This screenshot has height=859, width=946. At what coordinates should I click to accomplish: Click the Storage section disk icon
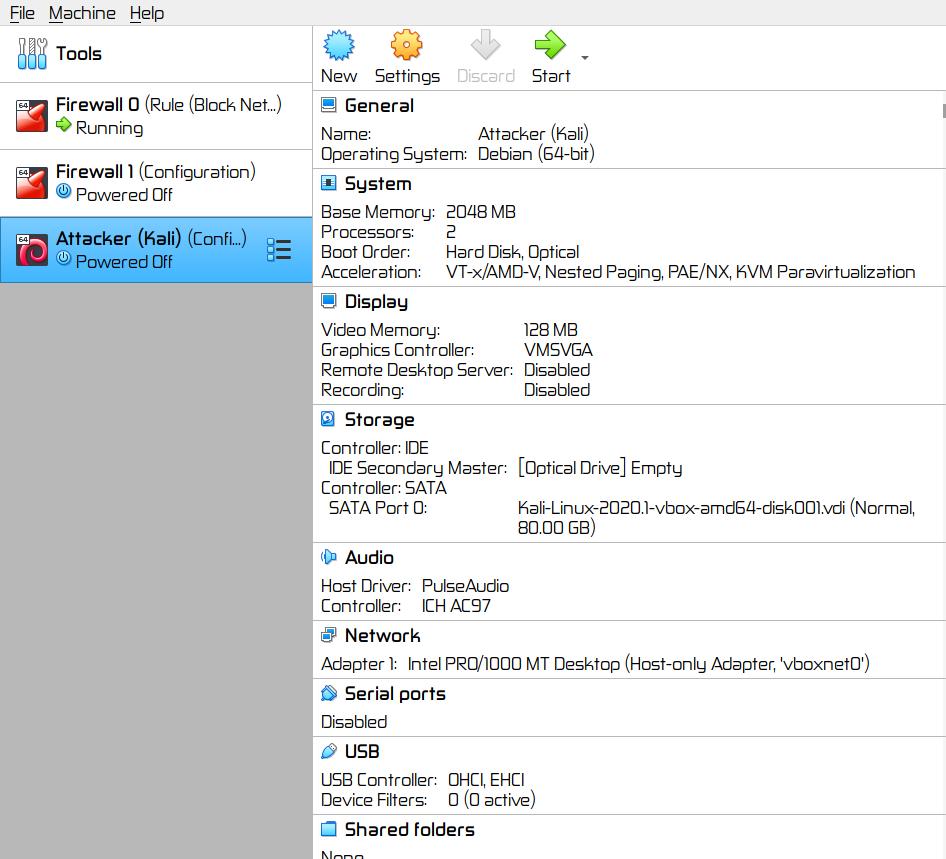[x=328, y=419]
